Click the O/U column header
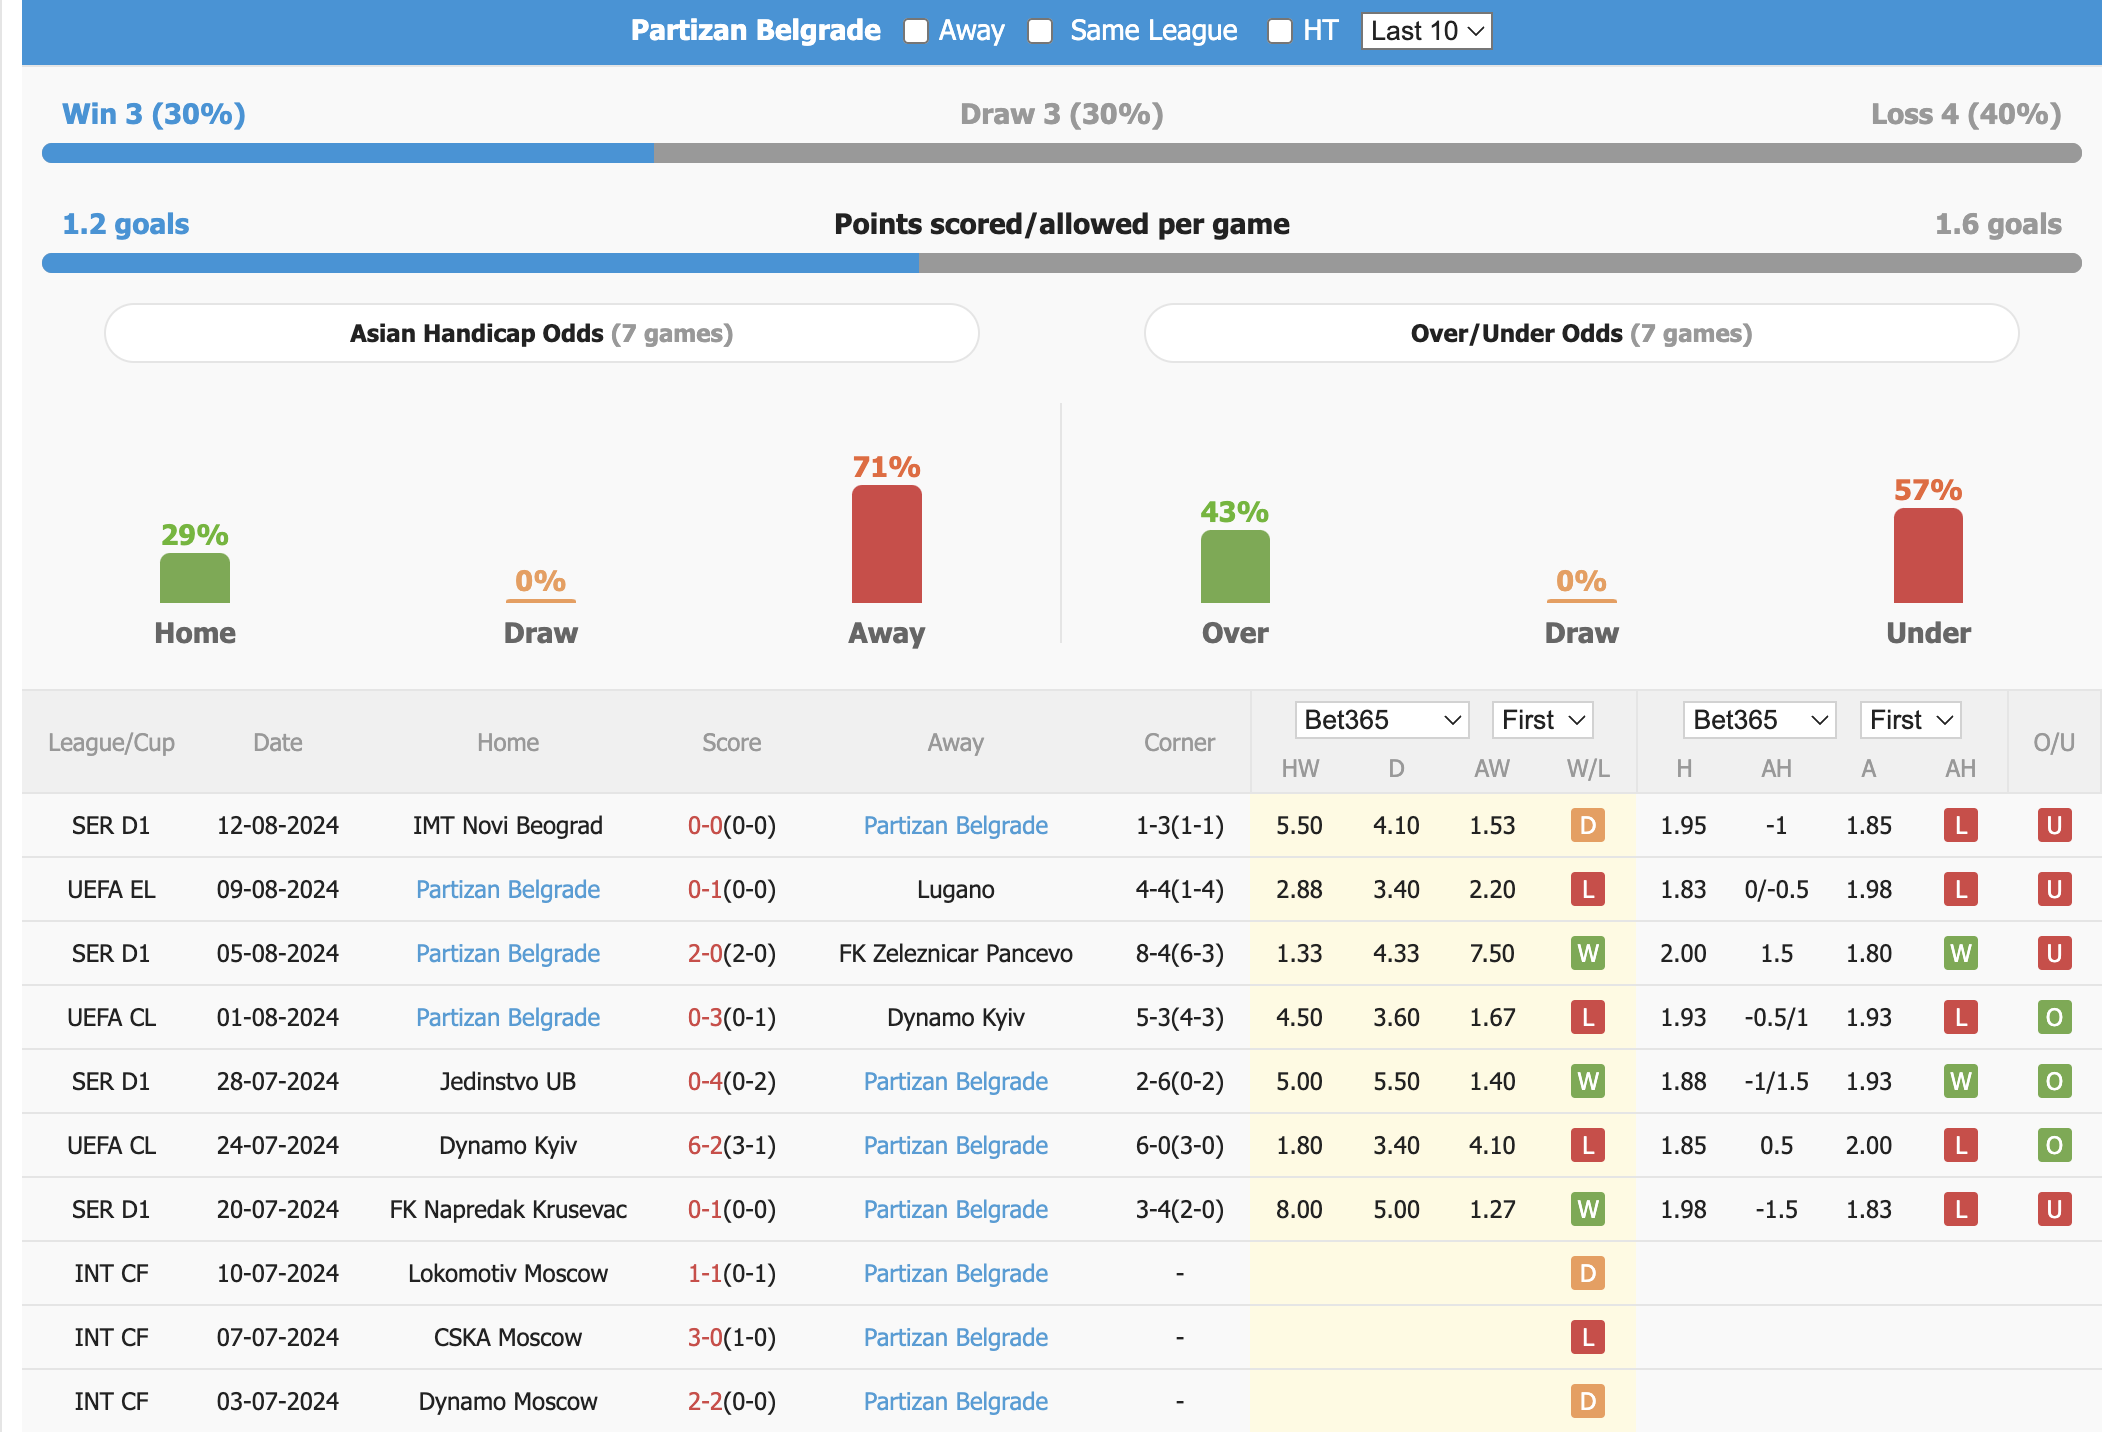The image size is (2120, 1432). point(2054,742)
